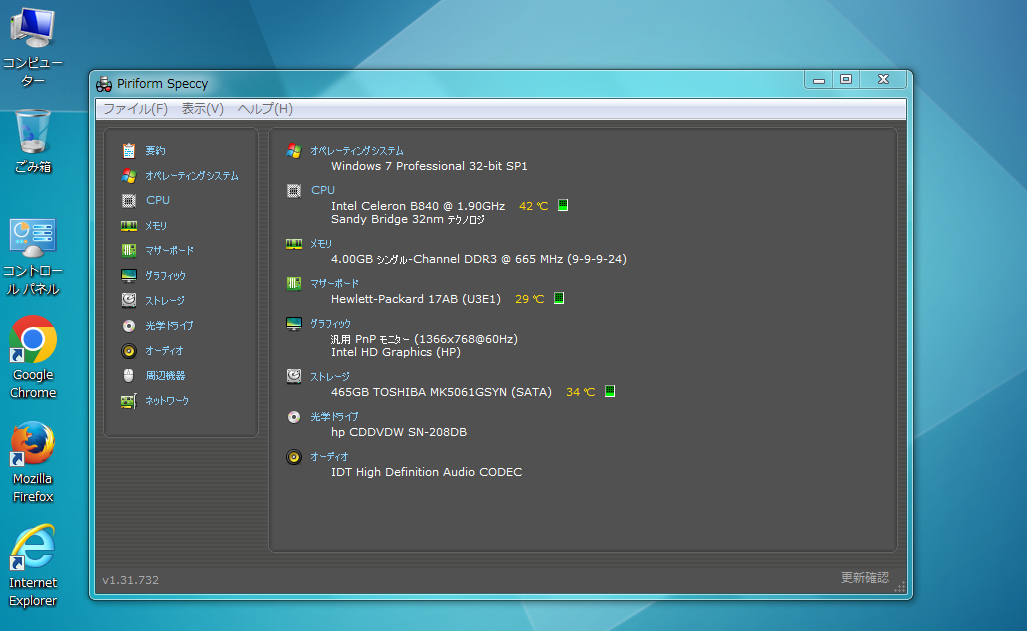Click audio speaker icon in summary pane

coord(294,457)
